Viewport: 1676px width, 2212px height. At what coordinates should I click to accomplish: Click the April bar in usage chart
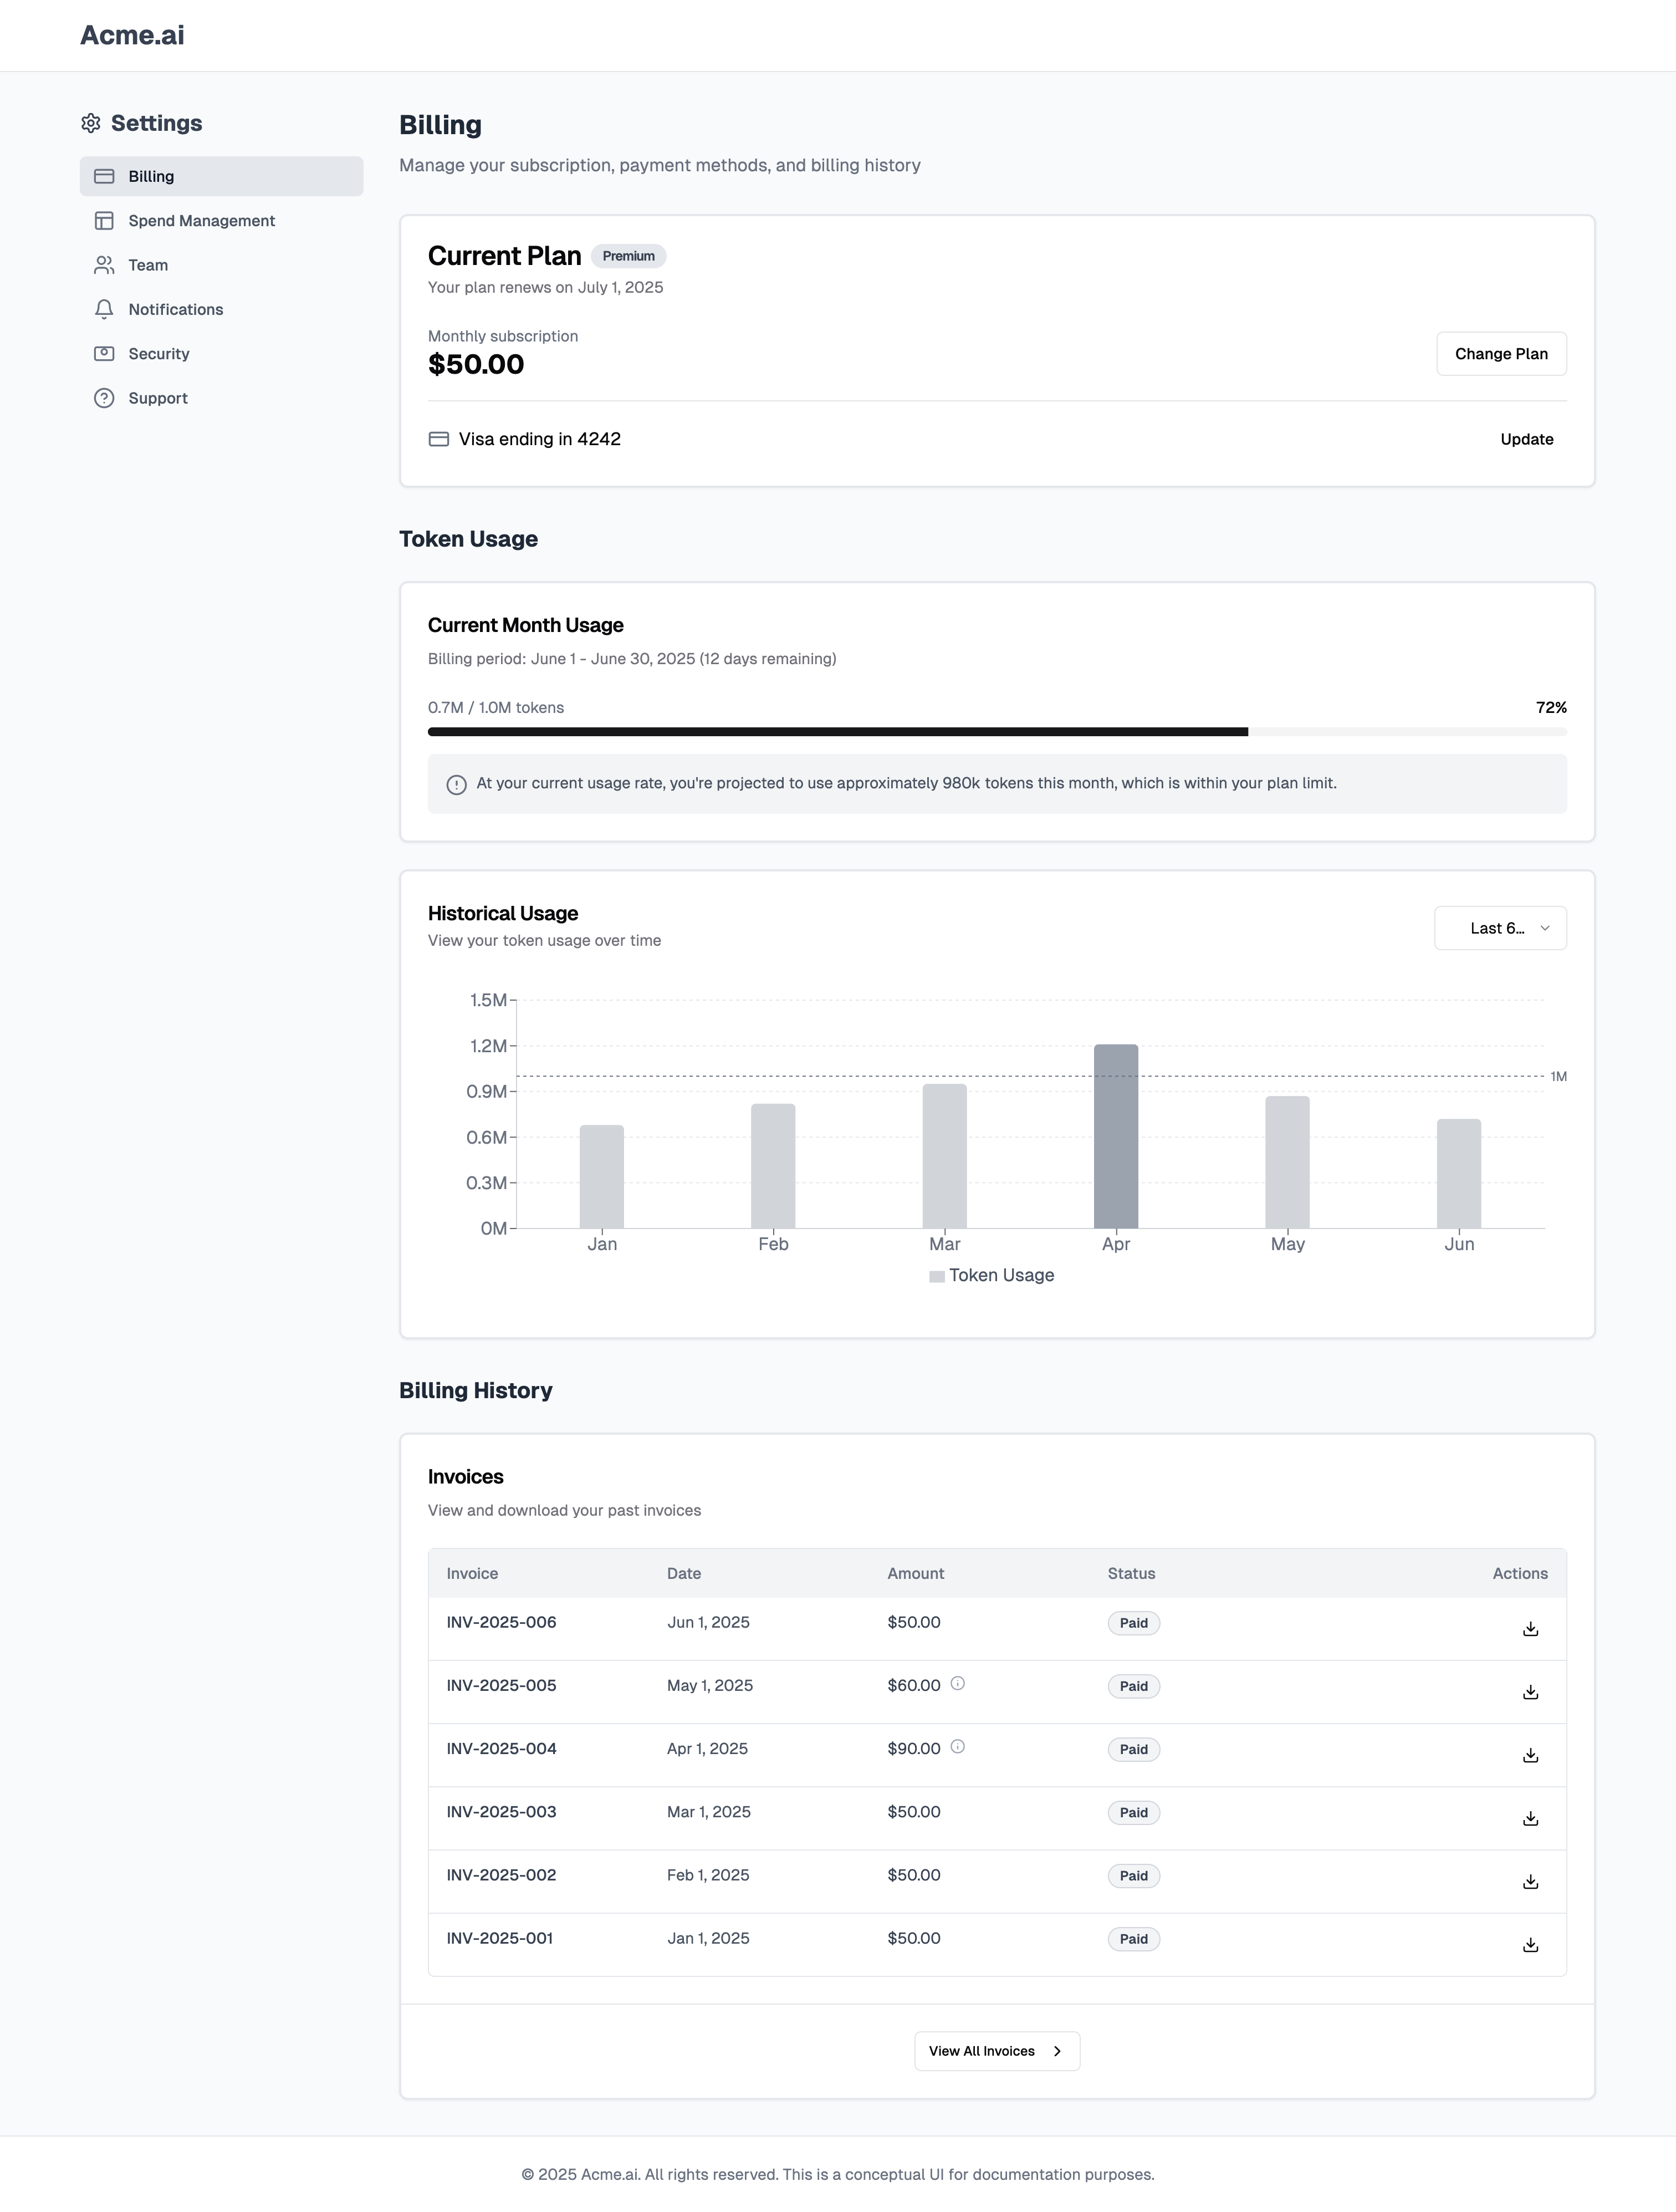(1115, 1136)
